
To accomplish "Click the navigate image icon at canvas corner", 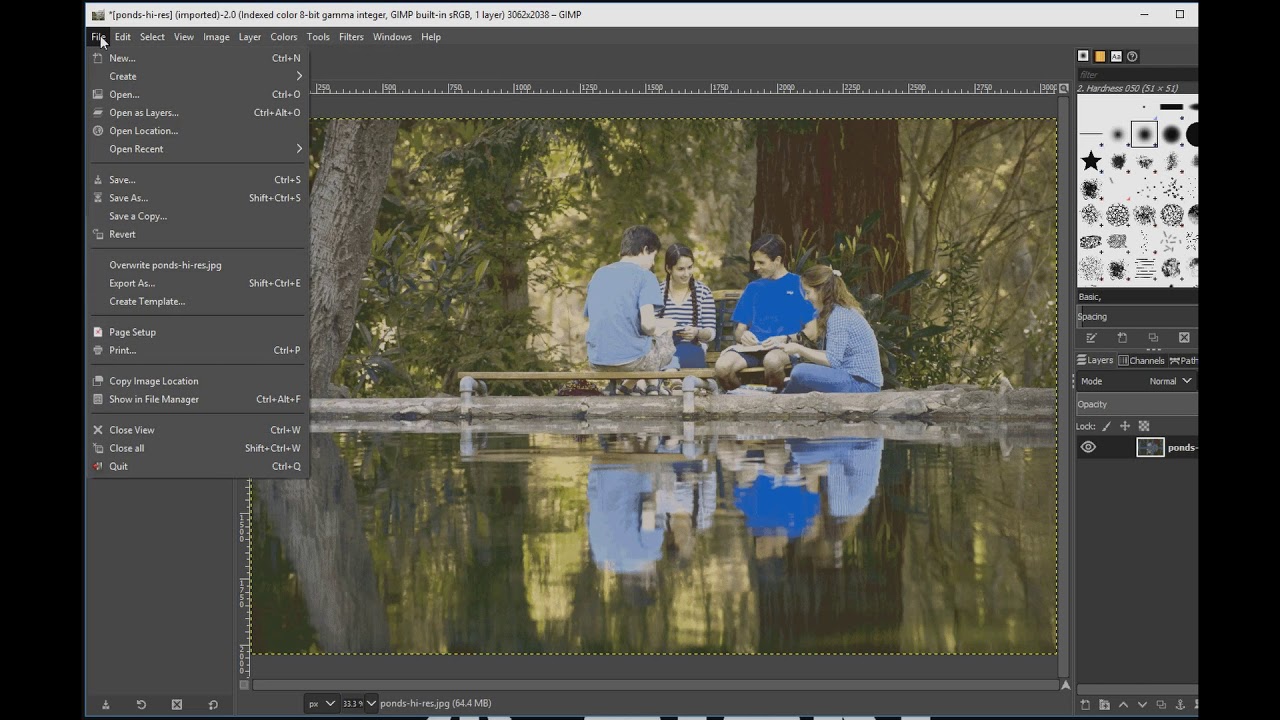I will pyautogui.click(x=1065, y=685).
